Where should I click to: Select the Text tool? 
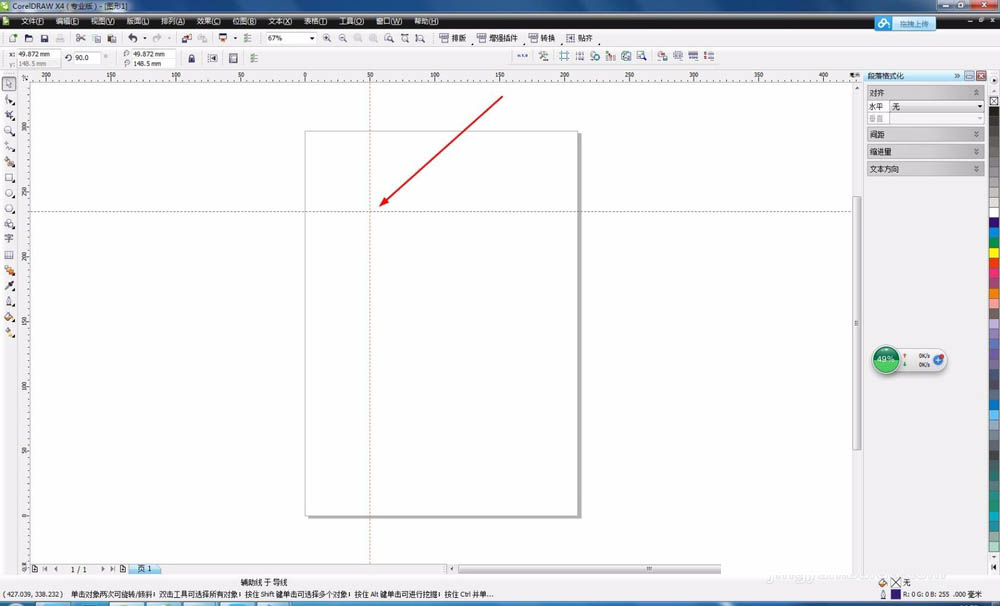click(x=9, y=239)
